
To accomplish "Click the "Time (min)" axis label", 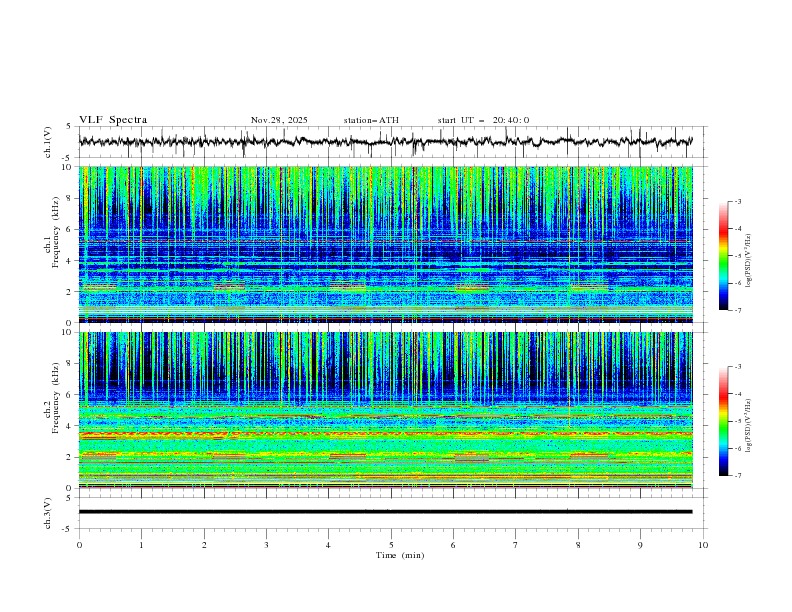I will coord(400,555).
